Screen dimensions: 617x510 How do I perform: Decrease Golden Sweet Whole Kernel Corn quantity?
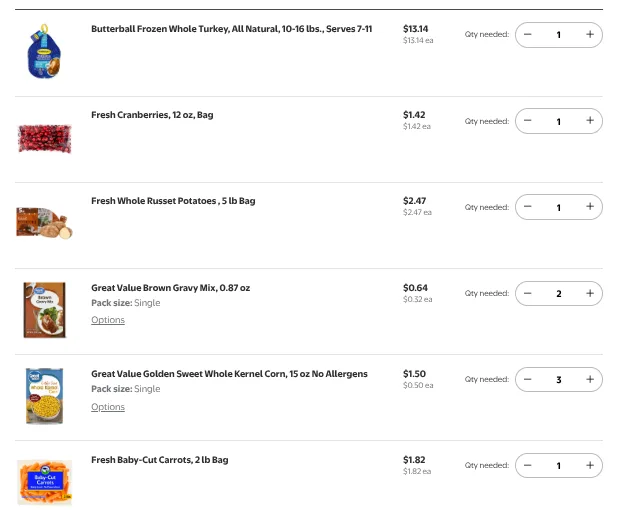coord(528,379)
